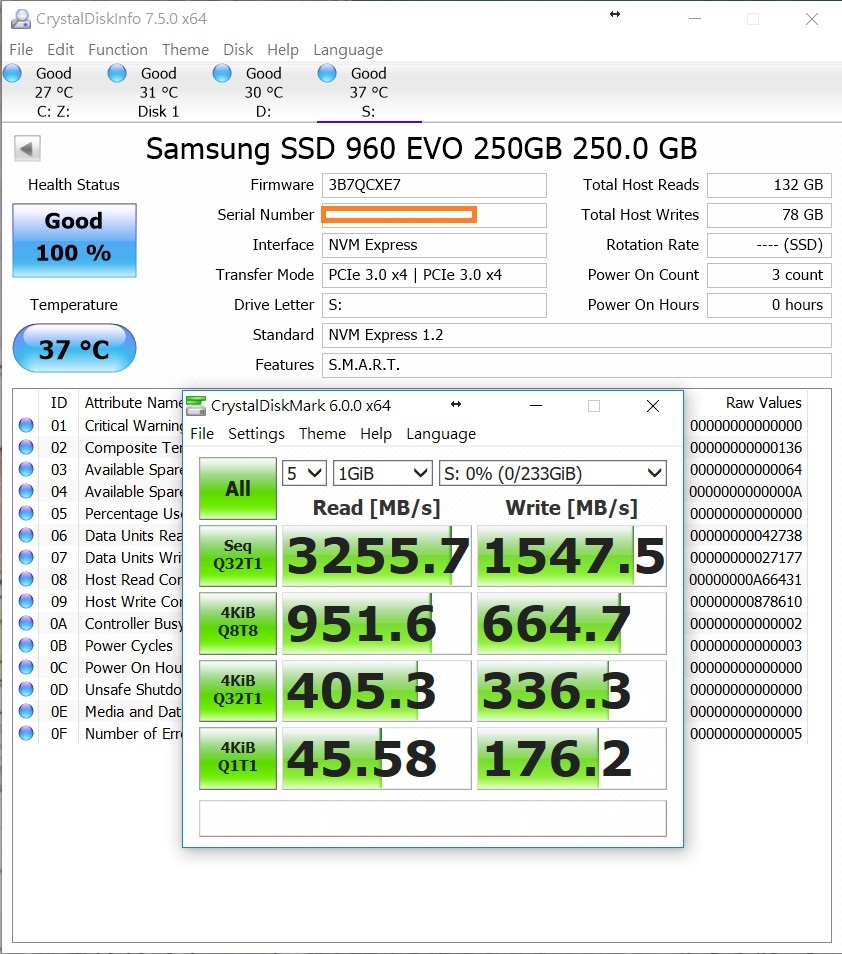
Task: Click the CrystalDiskInfo app icon in title bar
Action: pyautogui.click(x=21, y=19)
